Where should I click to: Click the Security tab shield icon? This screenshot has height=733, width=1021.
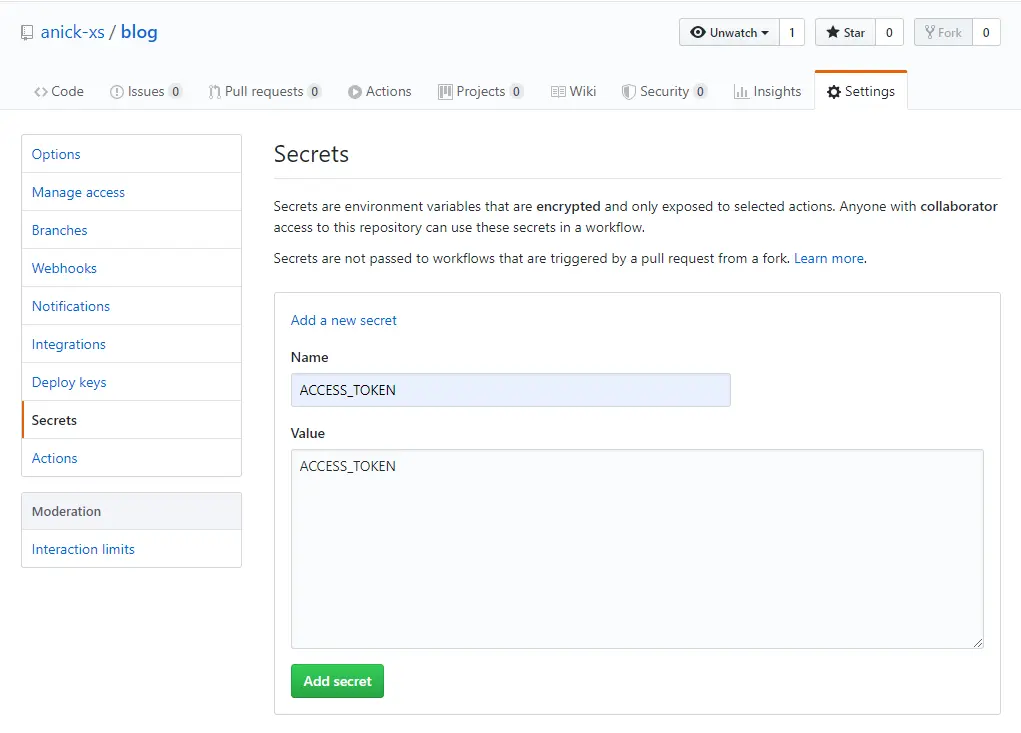pyautogui.click(x=628, y=92)
